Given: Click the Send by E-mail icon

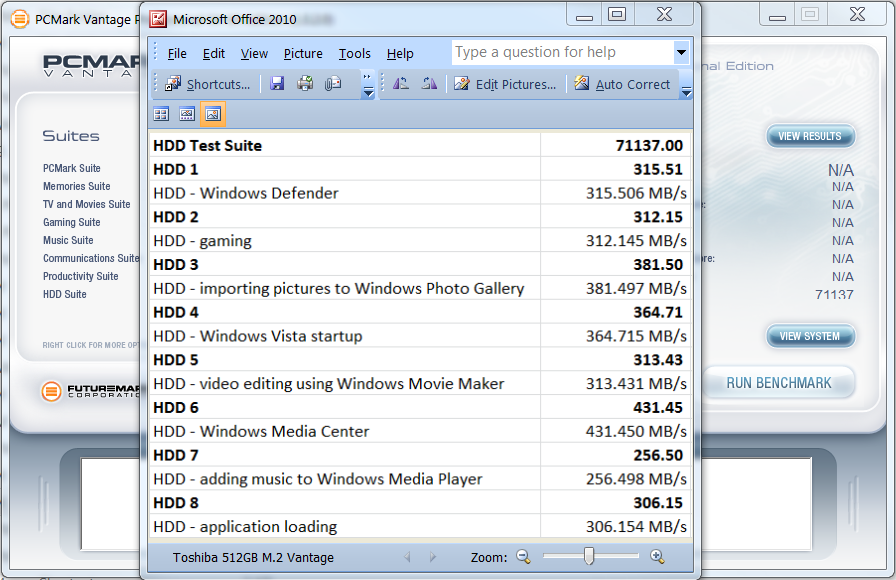Looking at the screenshot, I should click(x=333, y=84).
